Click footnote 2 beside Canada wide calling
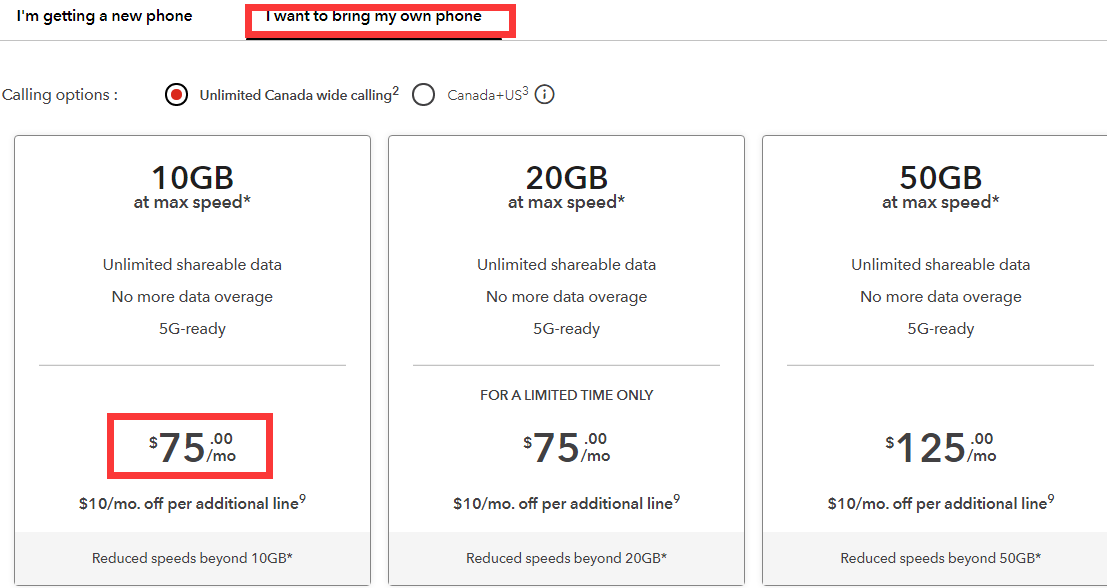1107x588 pixels. click(395, 91)
